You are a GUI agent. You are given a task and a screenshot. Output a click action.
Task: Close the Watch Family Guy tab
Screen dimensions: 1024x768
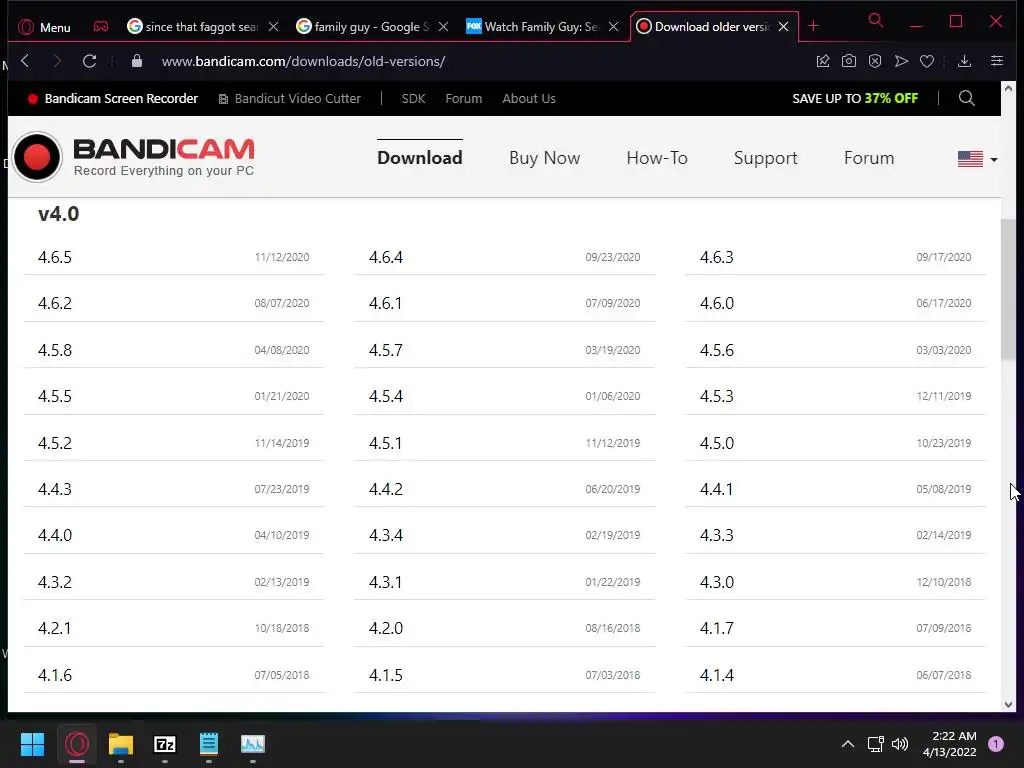[x=613, y=27]
